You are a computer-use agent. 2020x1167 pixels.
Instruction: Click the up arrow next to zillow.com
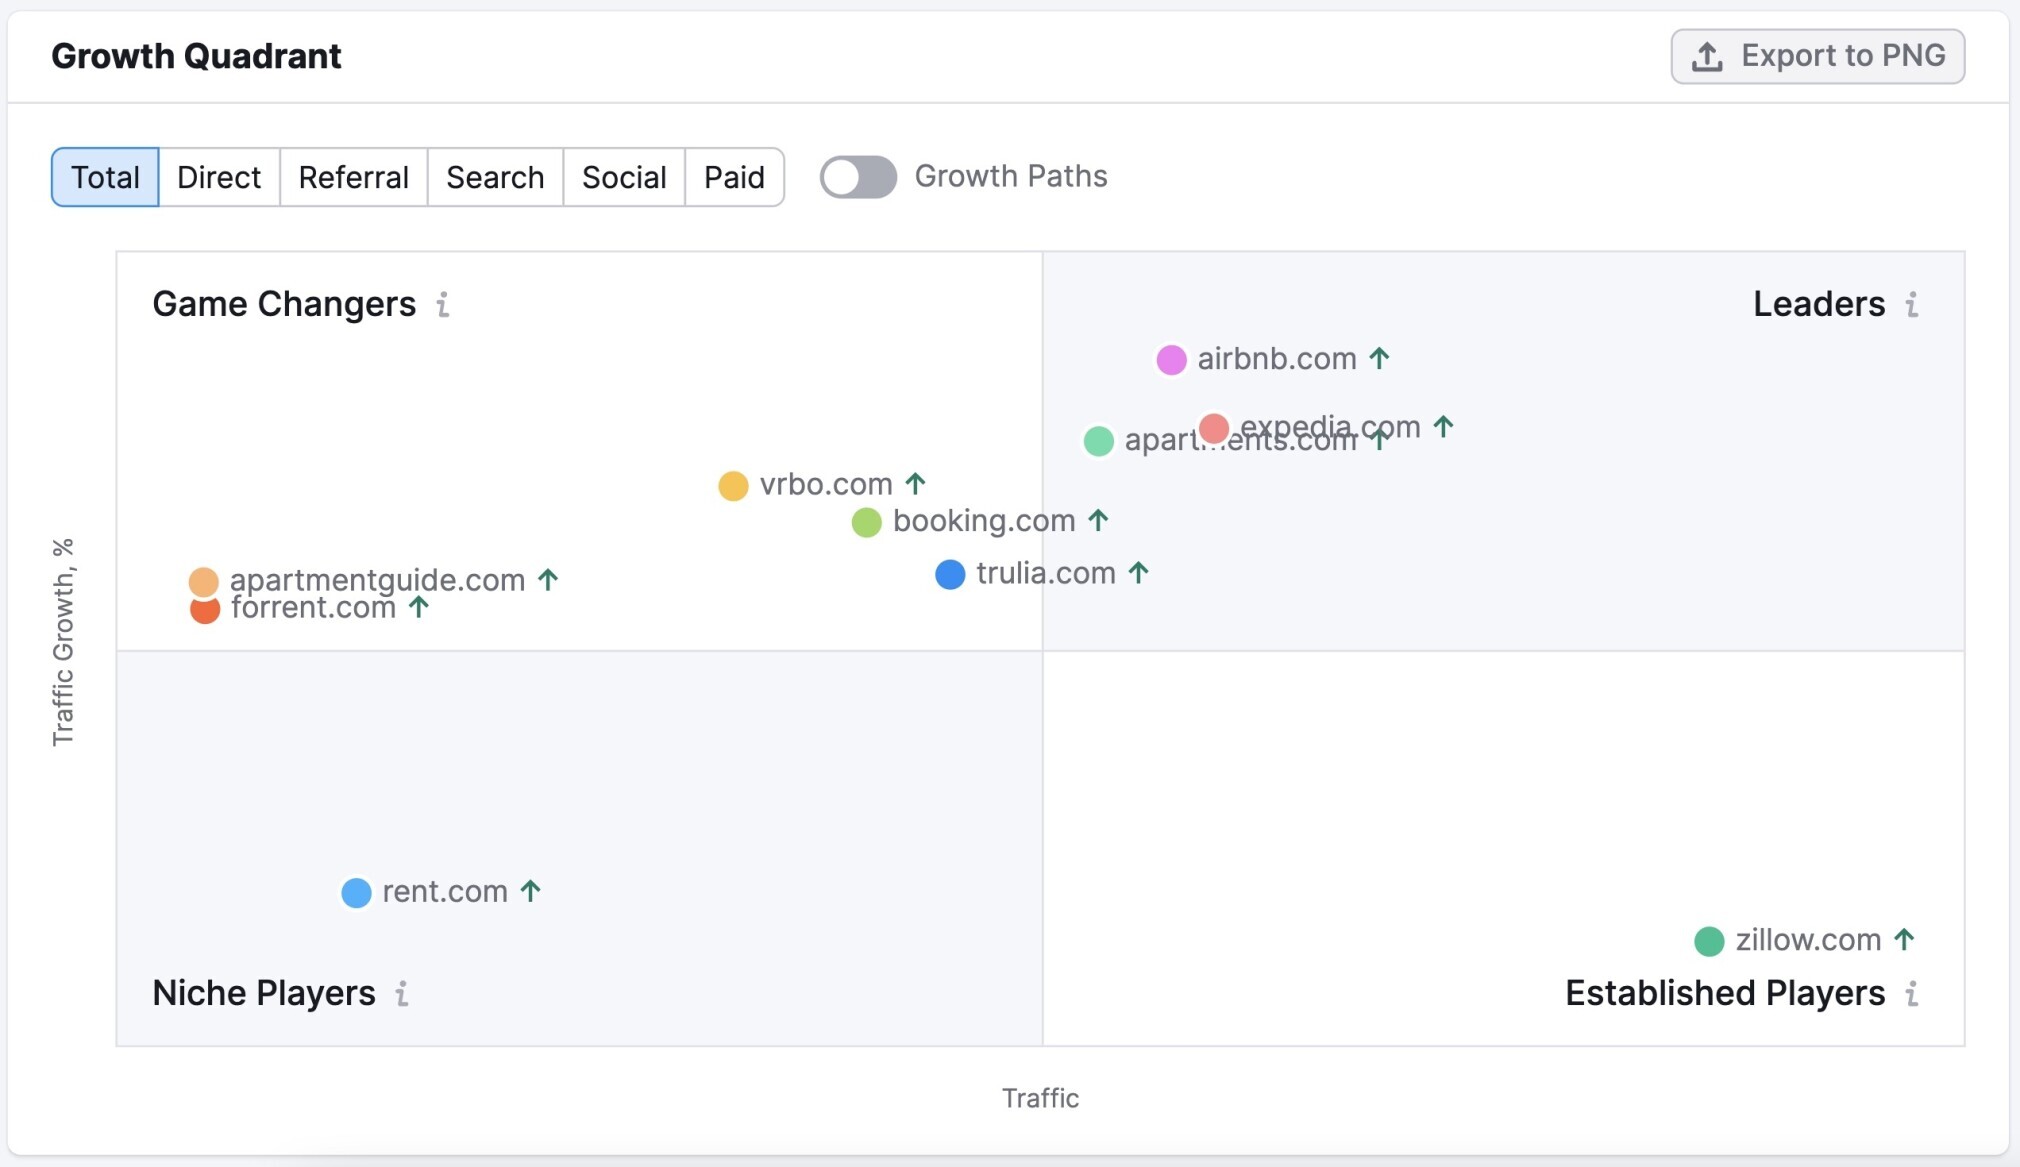point(1905,939)
